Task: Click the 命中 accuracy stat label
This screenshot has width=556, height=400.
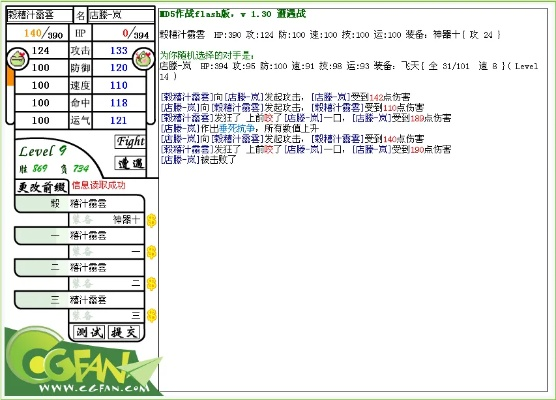Action: [x=80, y=103]
